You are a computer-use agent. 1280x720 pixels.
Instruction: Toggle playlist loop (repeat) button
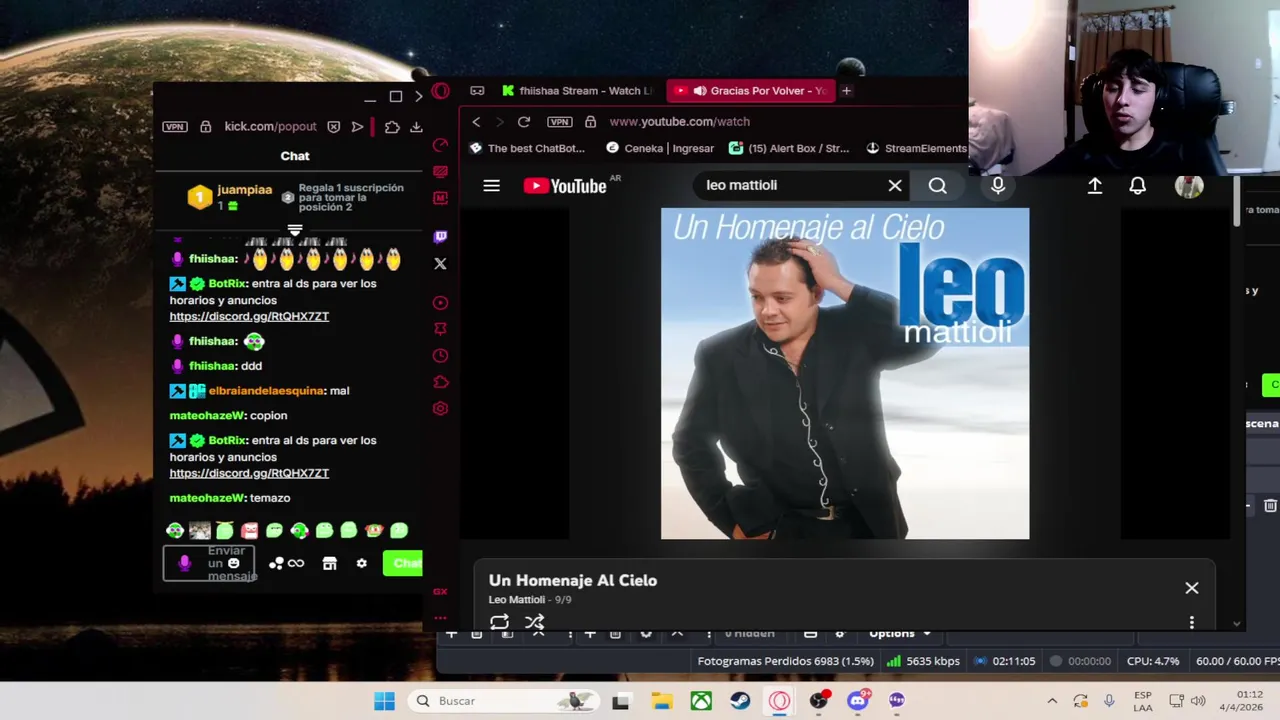(499, 622)
